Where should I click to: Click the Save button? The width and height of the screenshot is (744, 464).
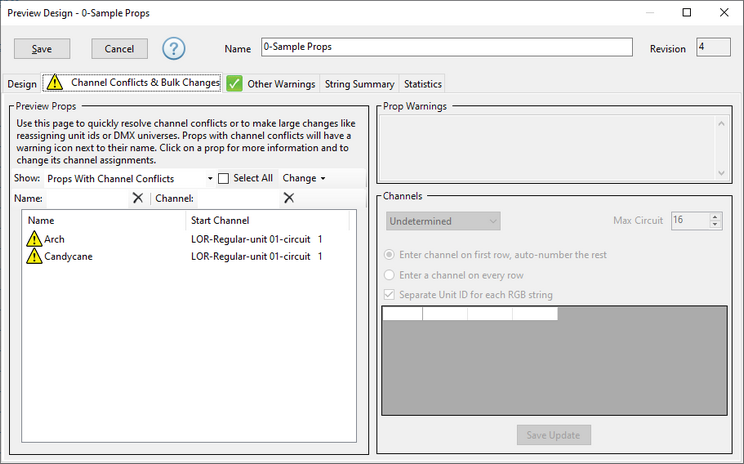[x=42, y=49]
